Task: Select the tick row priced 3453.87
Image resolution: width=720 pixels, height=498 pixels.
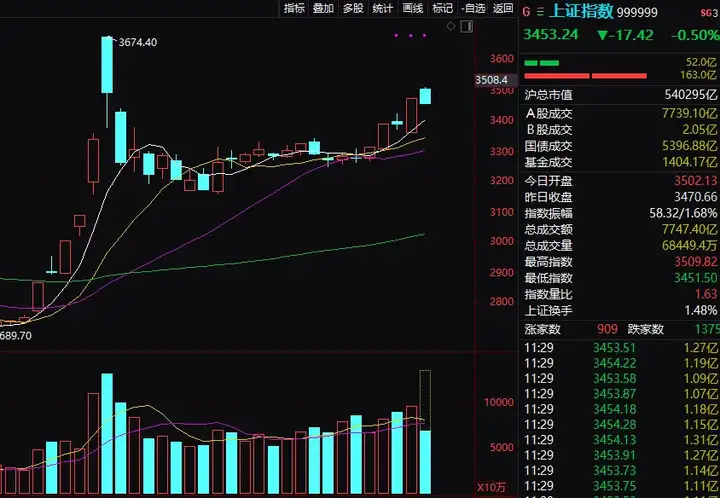Action: click(620, 394)
